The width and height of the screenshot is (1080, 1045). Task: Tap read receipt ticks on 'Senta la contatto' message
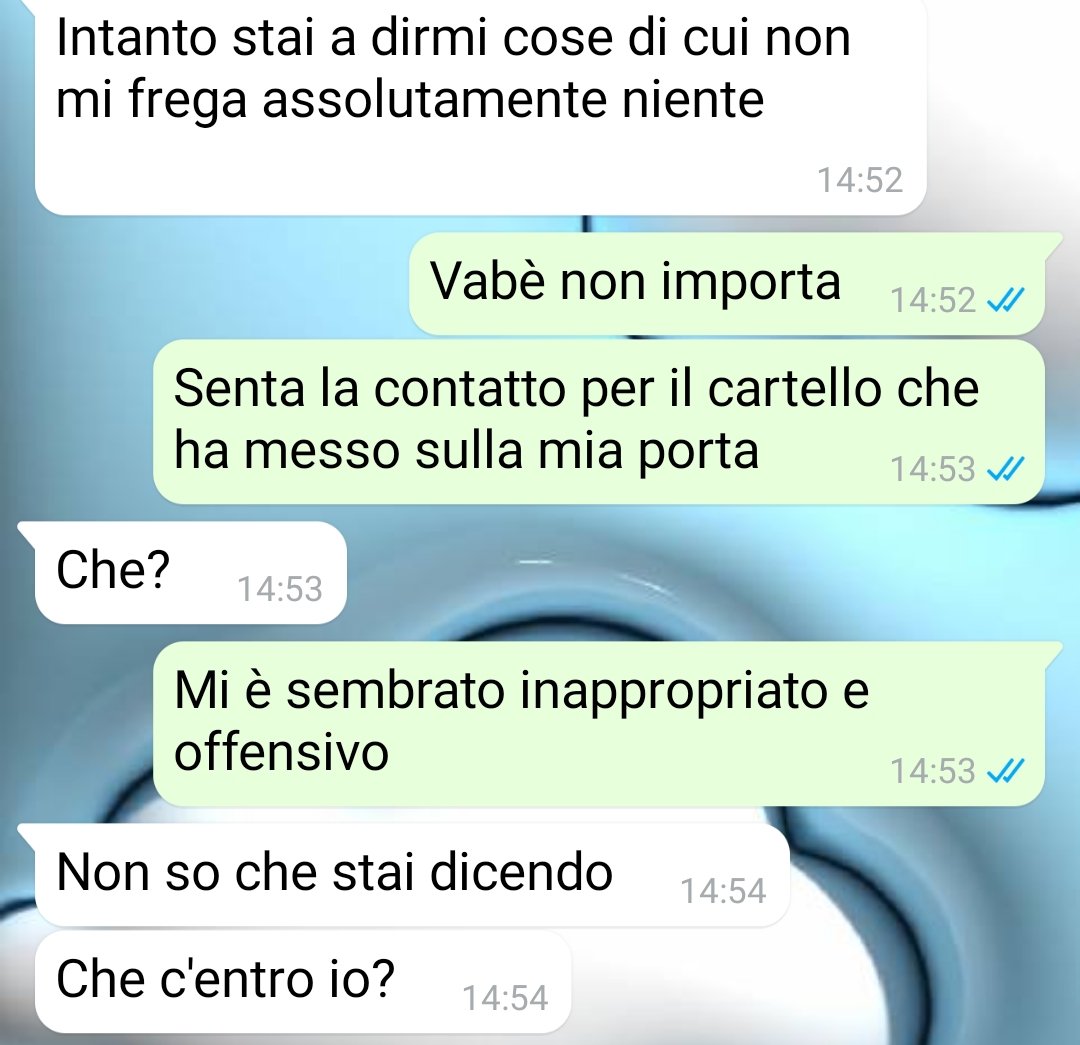click(1006, 469)
